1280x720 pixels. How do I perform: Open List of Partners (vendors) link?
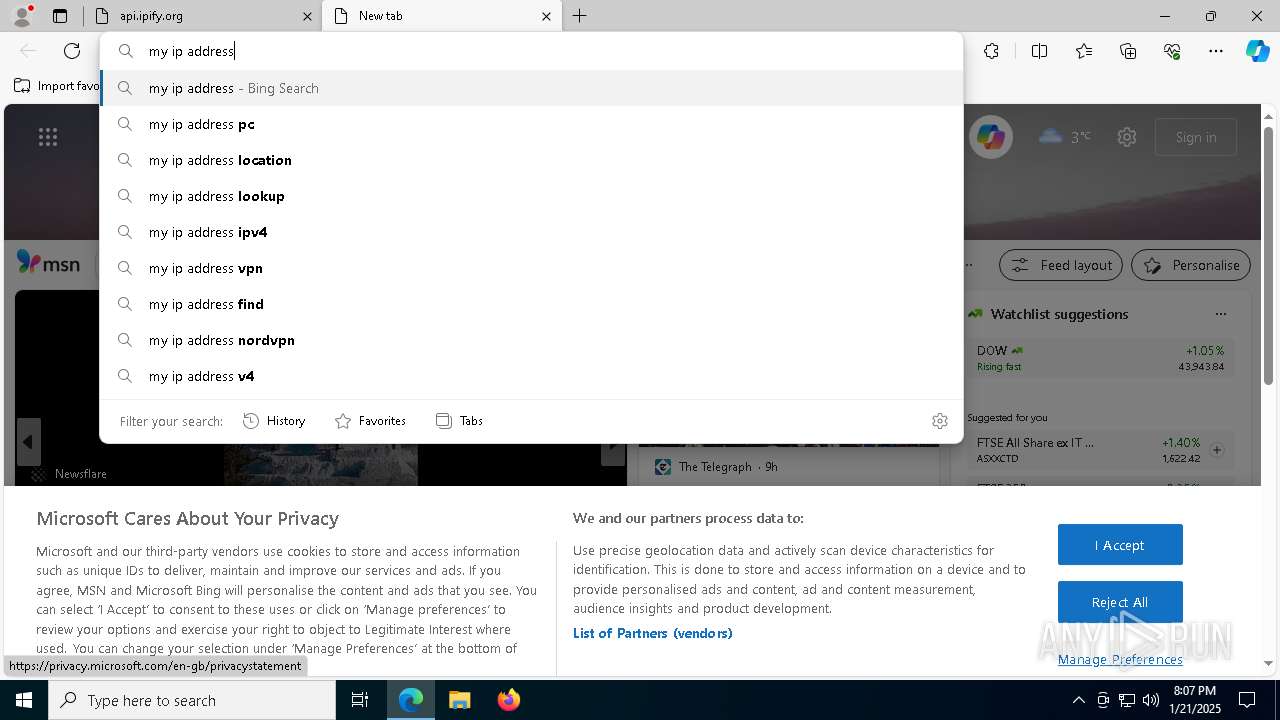pyautogui.click(x=653, y=633)
